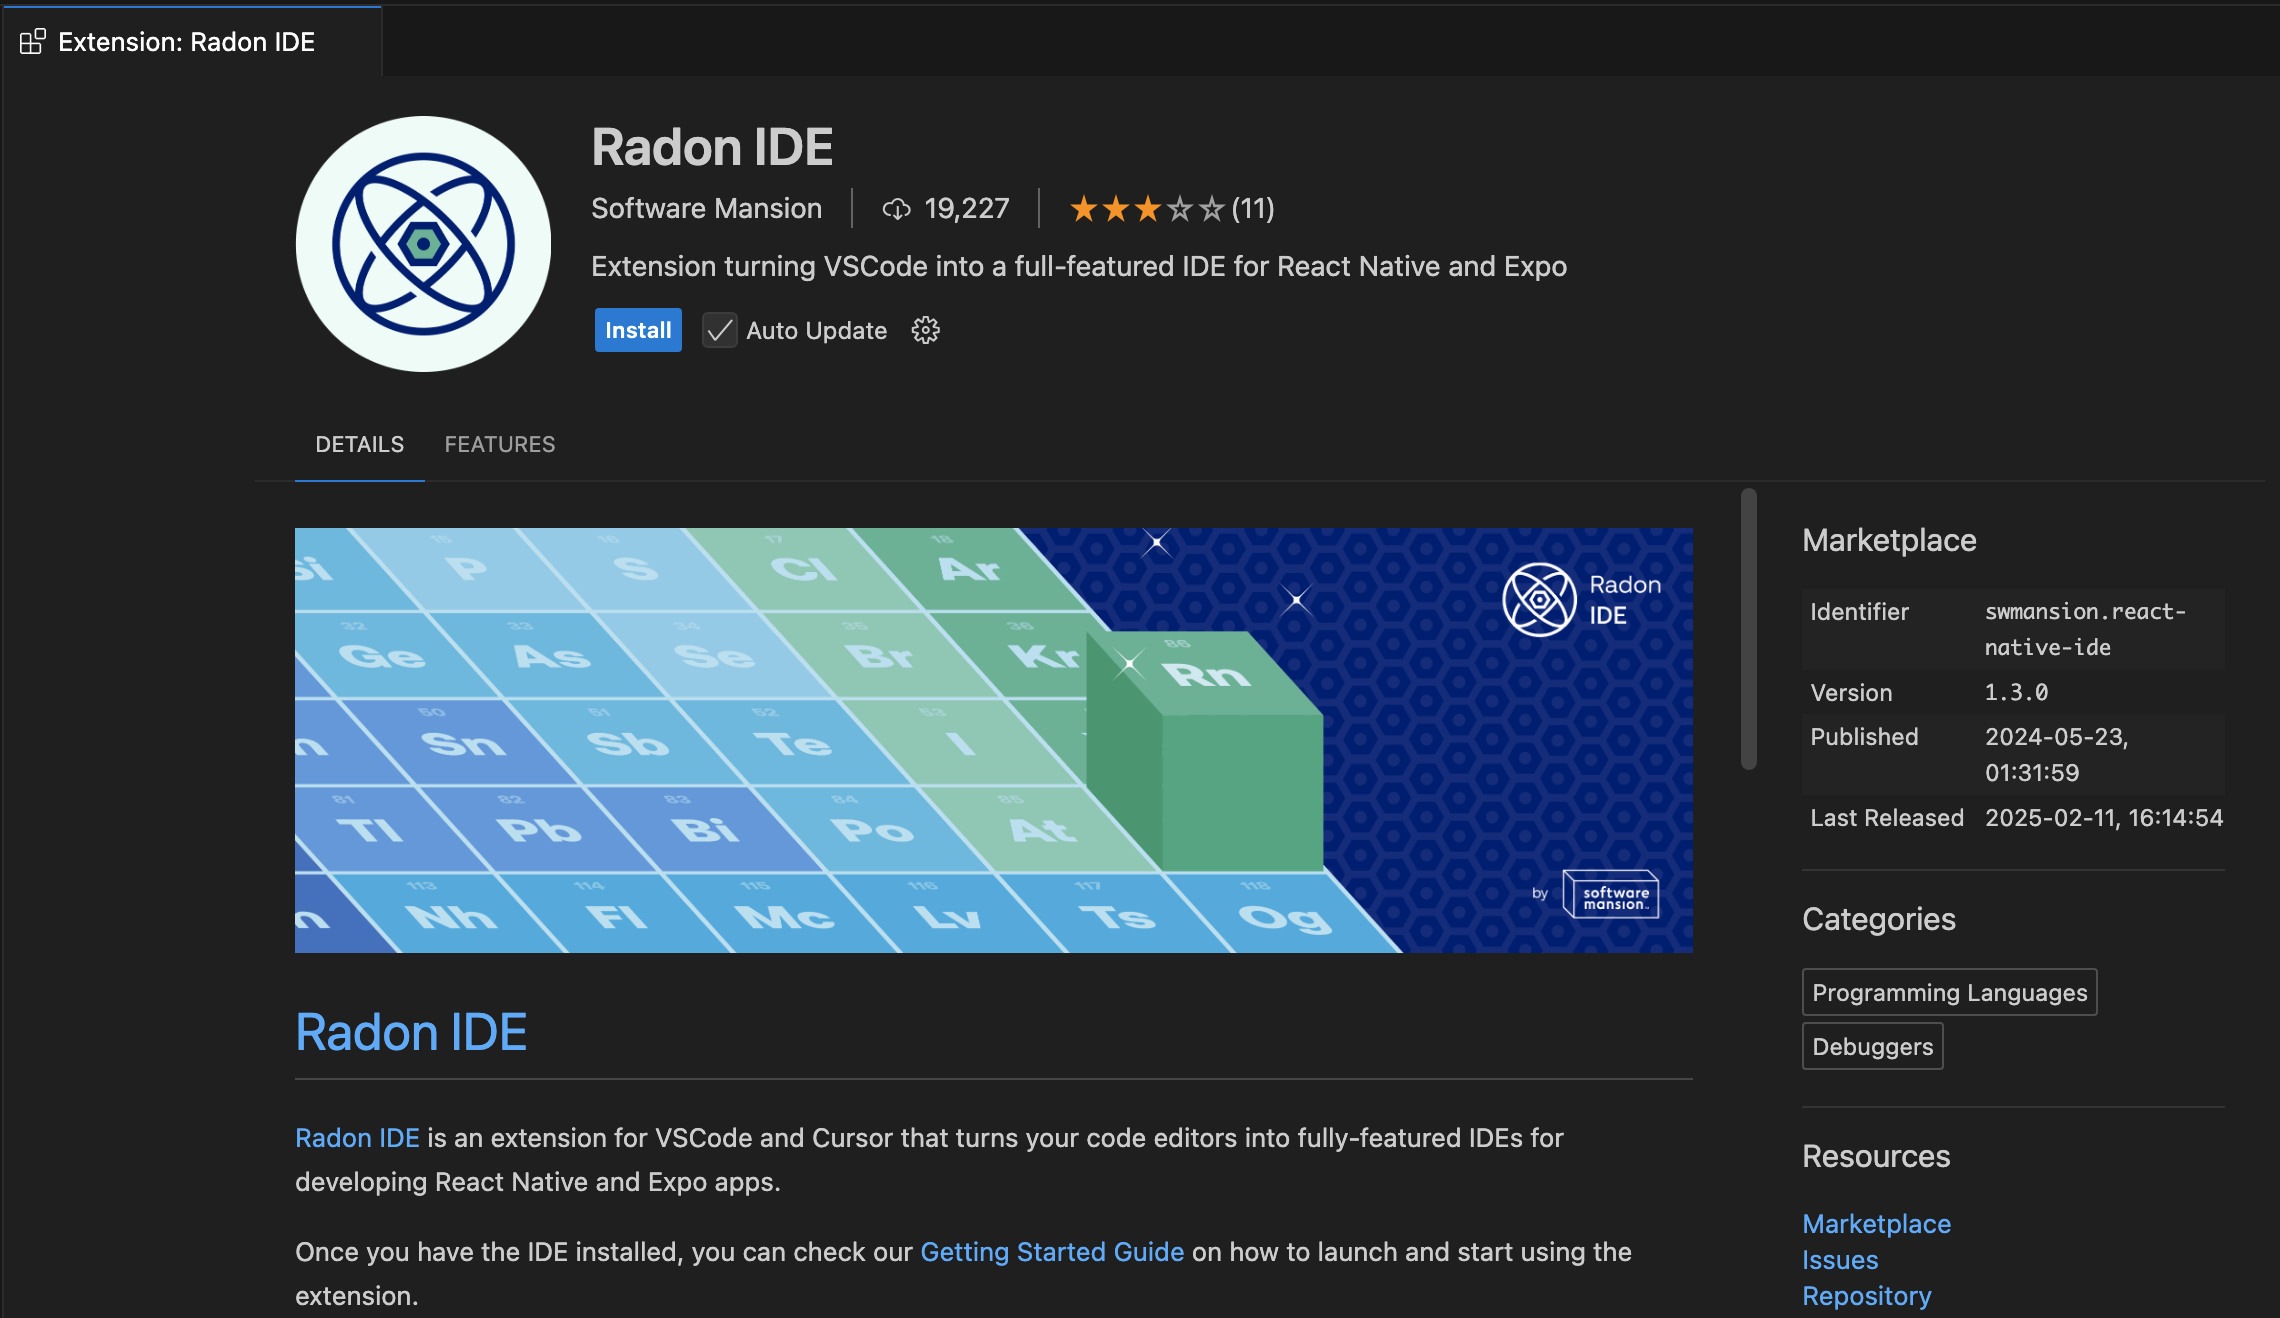This screenshot has width=2280, height=1318.
Task: Click the Debuggers category tag
Action: click(x=1872, y=1046)
